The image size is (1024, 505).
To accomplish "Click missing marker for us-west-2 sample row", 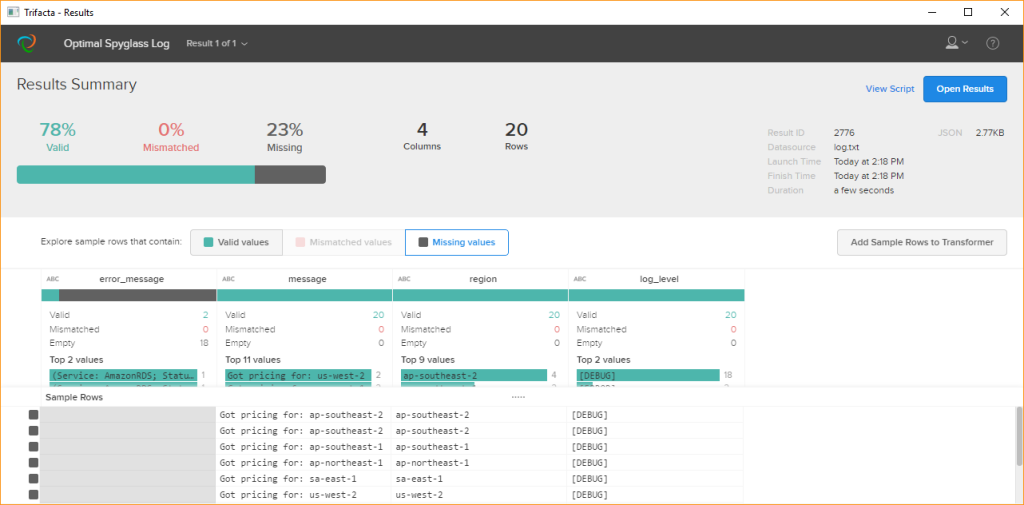I will click(x=33, y=495).
